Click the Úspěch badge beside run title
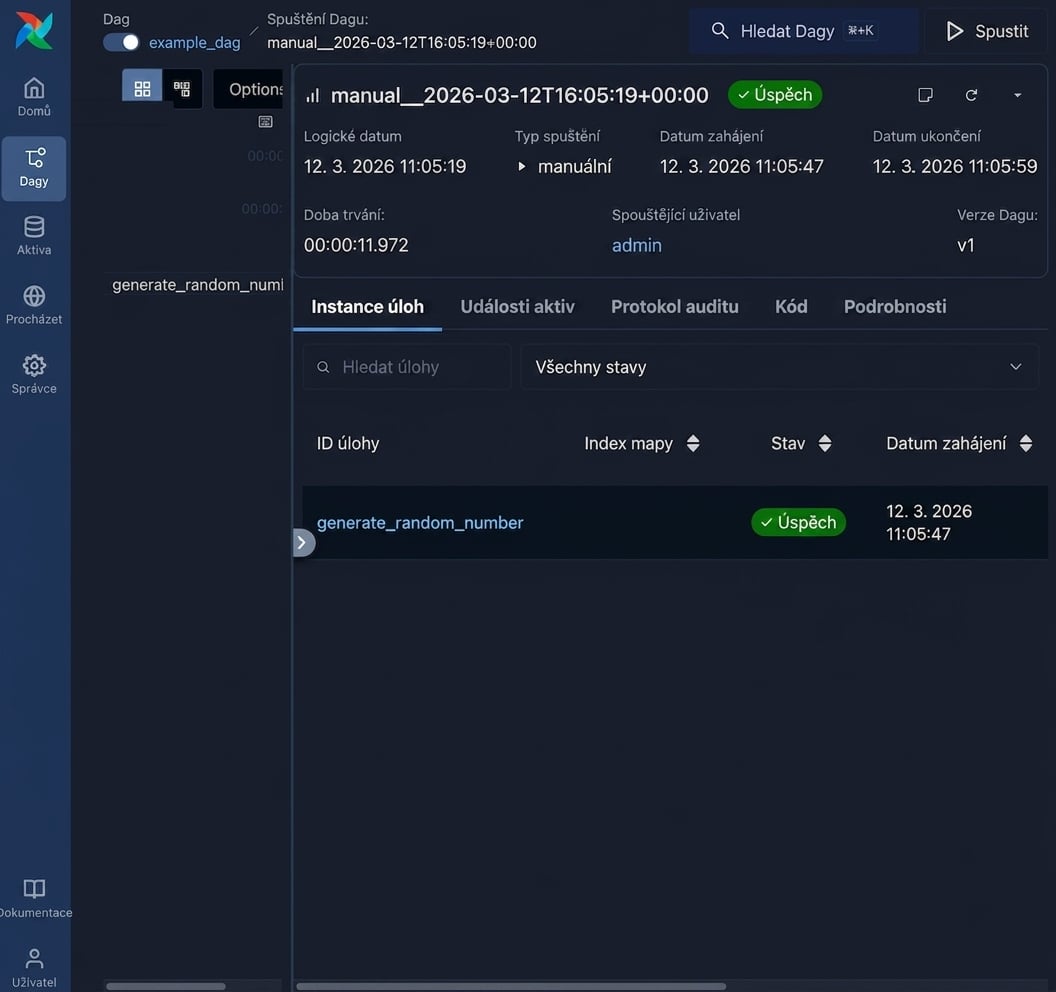 [774, 95]
